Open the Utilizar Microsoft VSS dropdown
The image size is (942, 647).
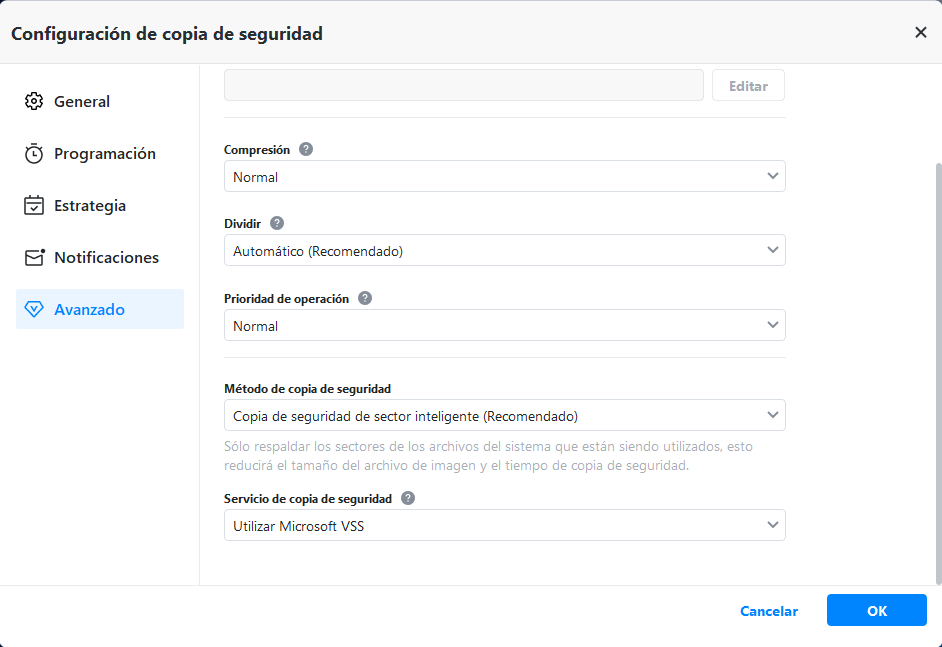504,525
